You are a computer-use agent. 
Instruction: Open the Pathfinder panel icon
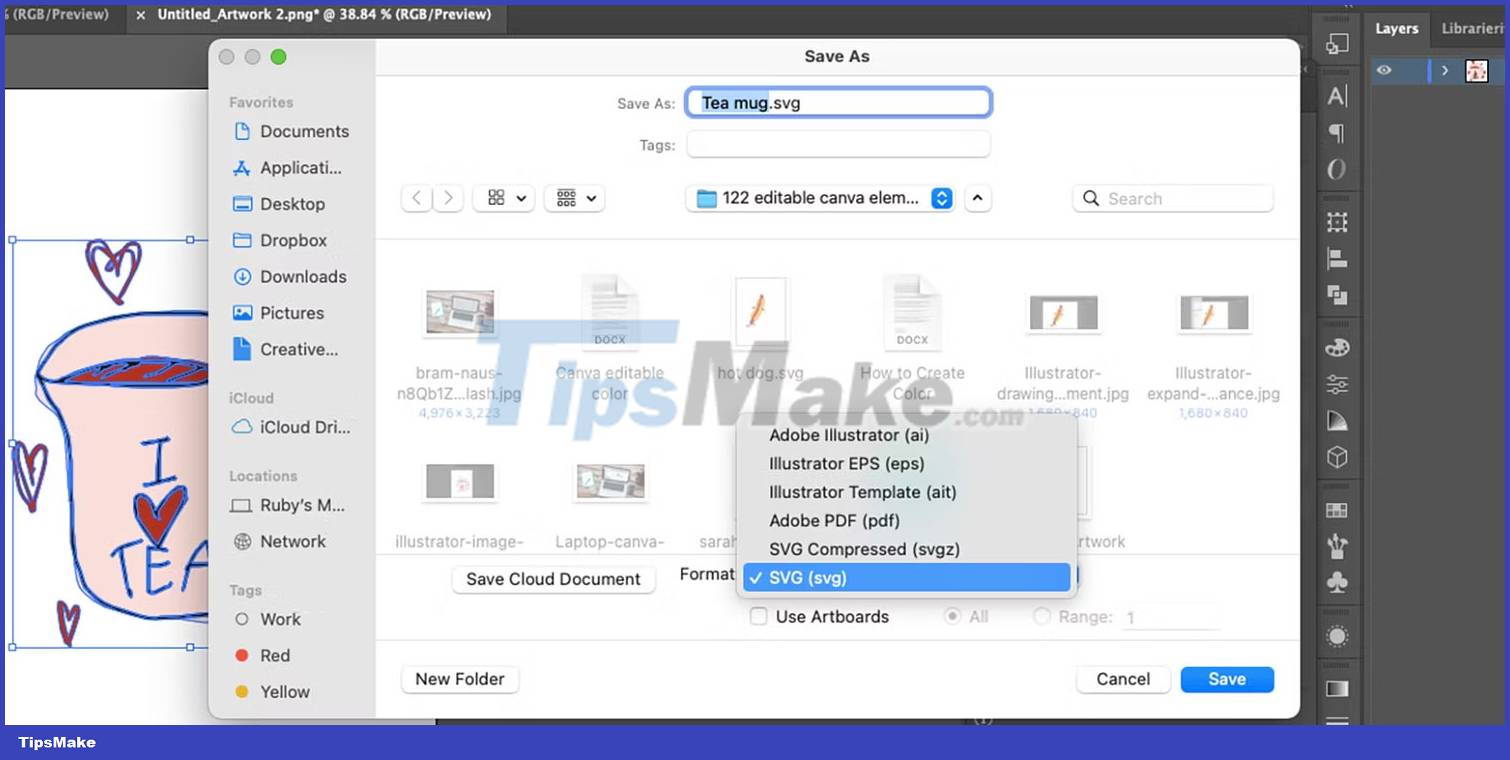(1337, 294)
